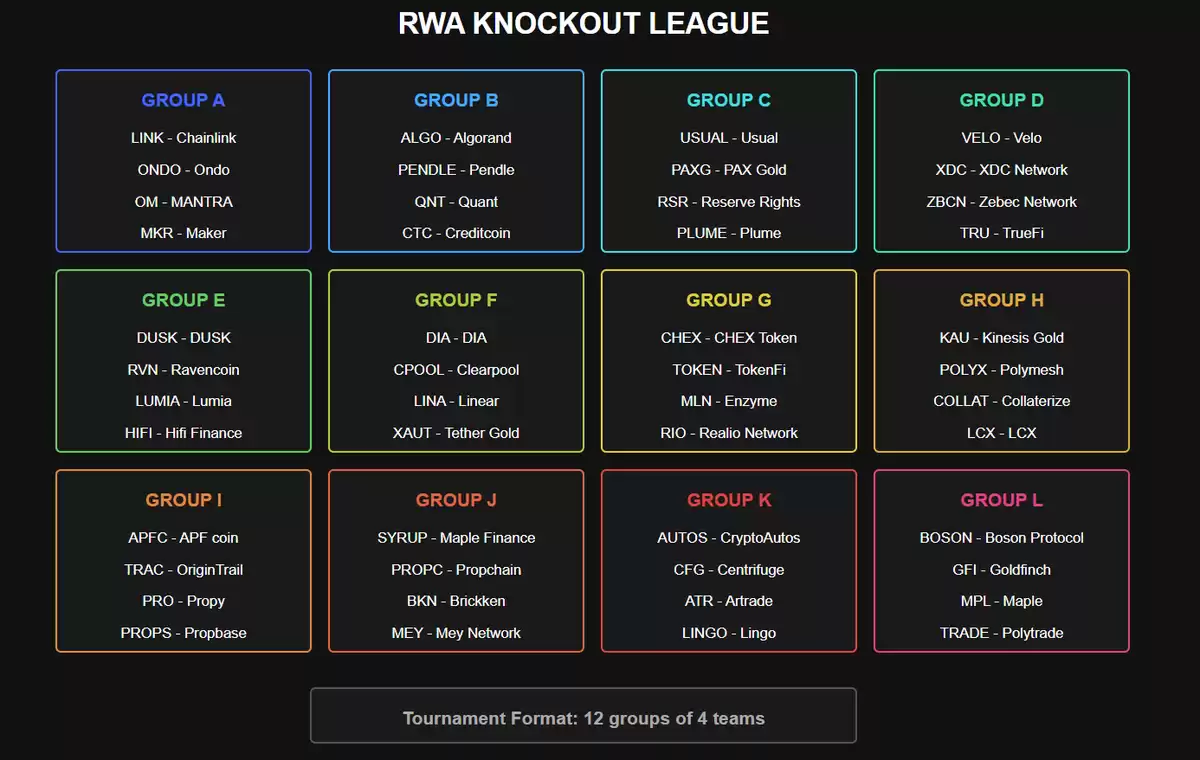Select RVN - Ravencoin entry
The height and width of the screenshot is (760, 1200).
coord(183,370)
